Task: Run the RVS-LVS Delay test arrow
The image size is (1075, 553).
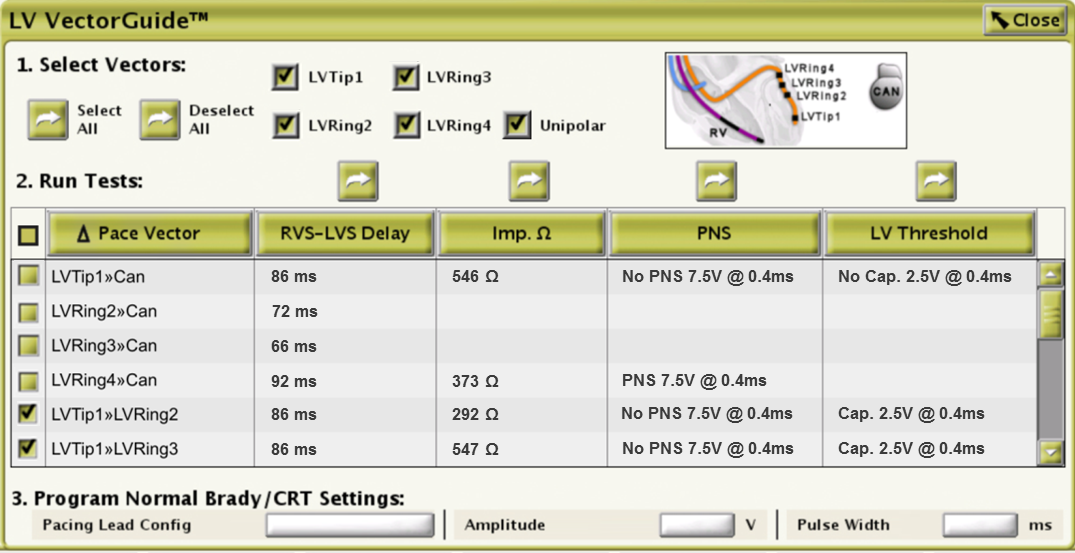Action: [358, 181]
